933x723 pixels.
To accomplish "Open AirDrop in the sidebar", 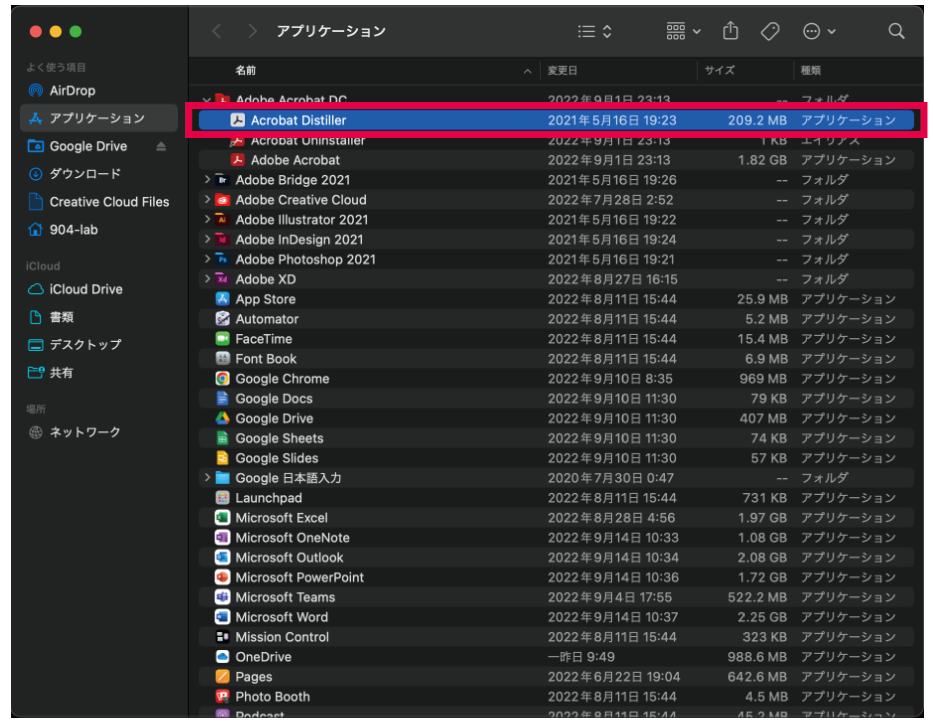I will pyautogui.click(x=72, y=91).
